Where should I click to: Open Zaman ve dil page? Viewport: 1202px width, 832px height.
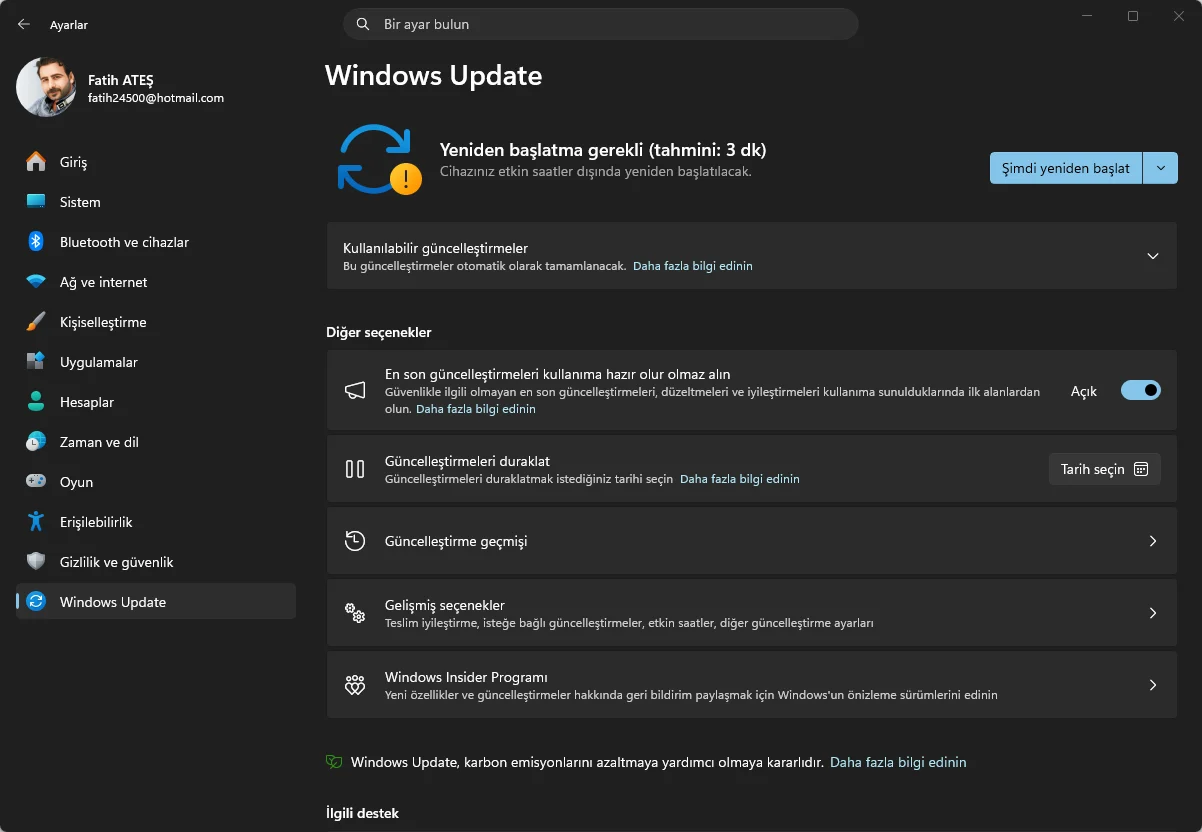point(156,442)
